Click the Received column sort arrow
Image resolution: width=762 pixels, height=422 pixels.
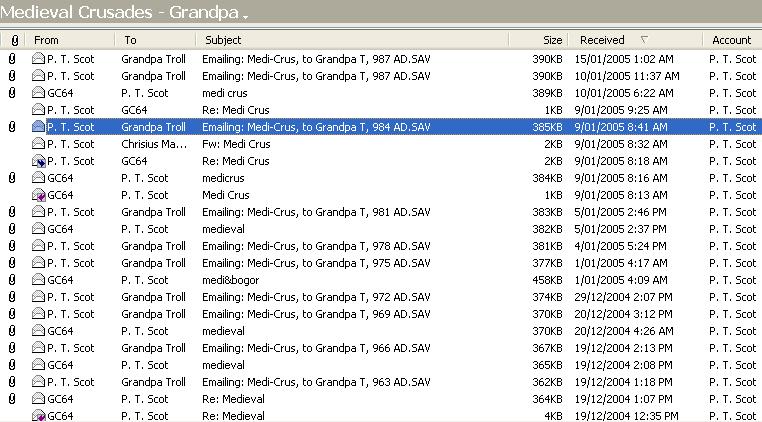pyautogui.click(x=643, y=40)
